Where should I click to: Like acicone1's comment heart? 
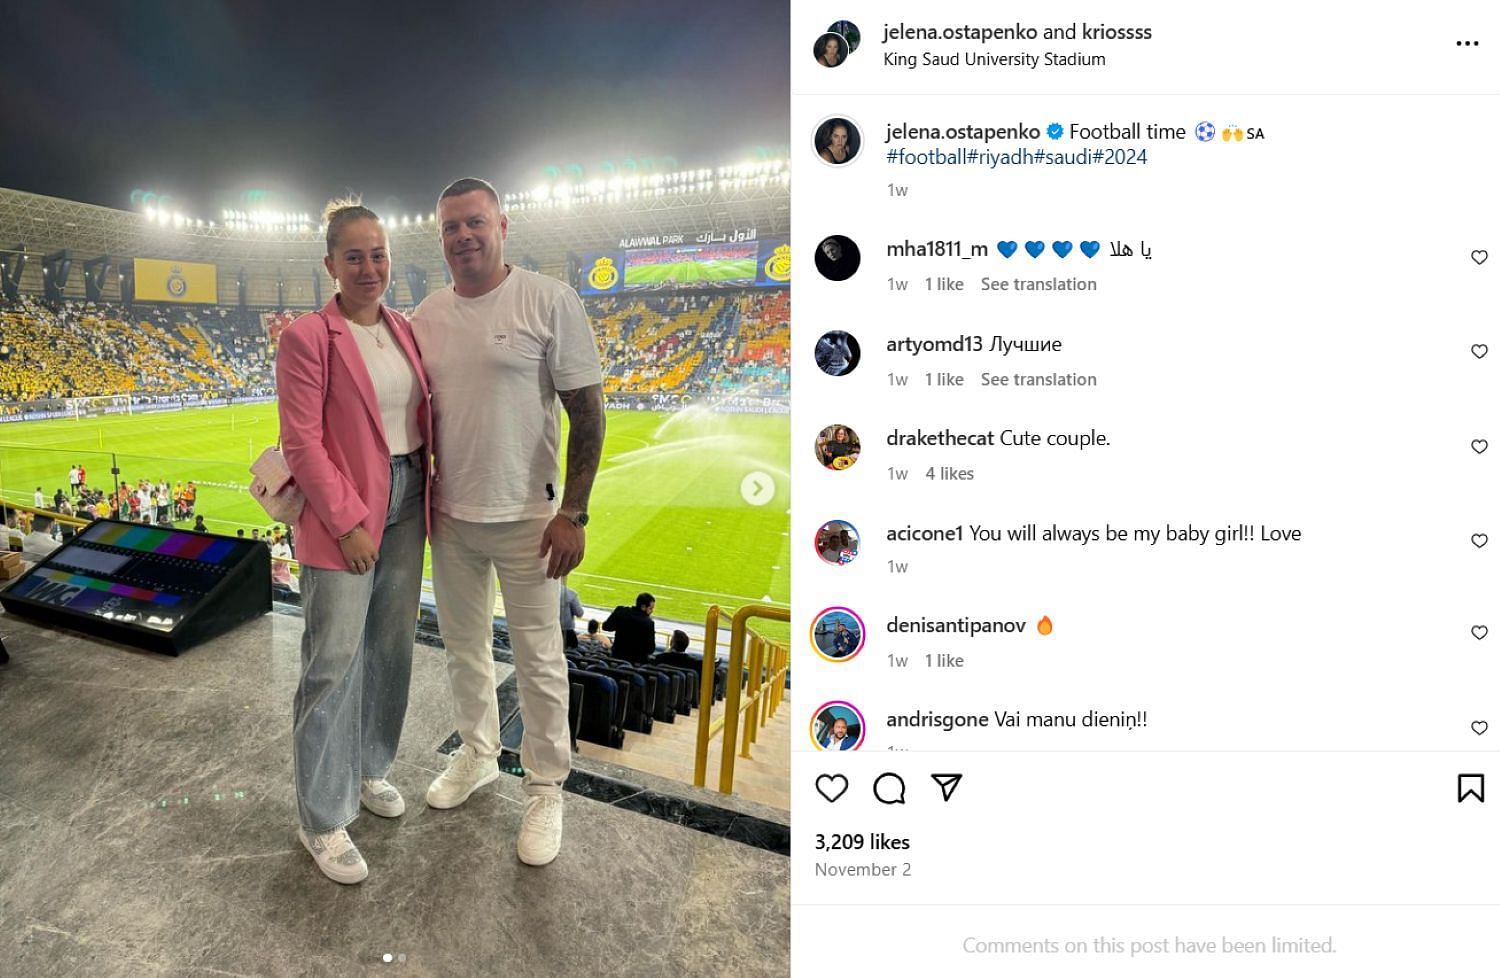[1480, 541]
